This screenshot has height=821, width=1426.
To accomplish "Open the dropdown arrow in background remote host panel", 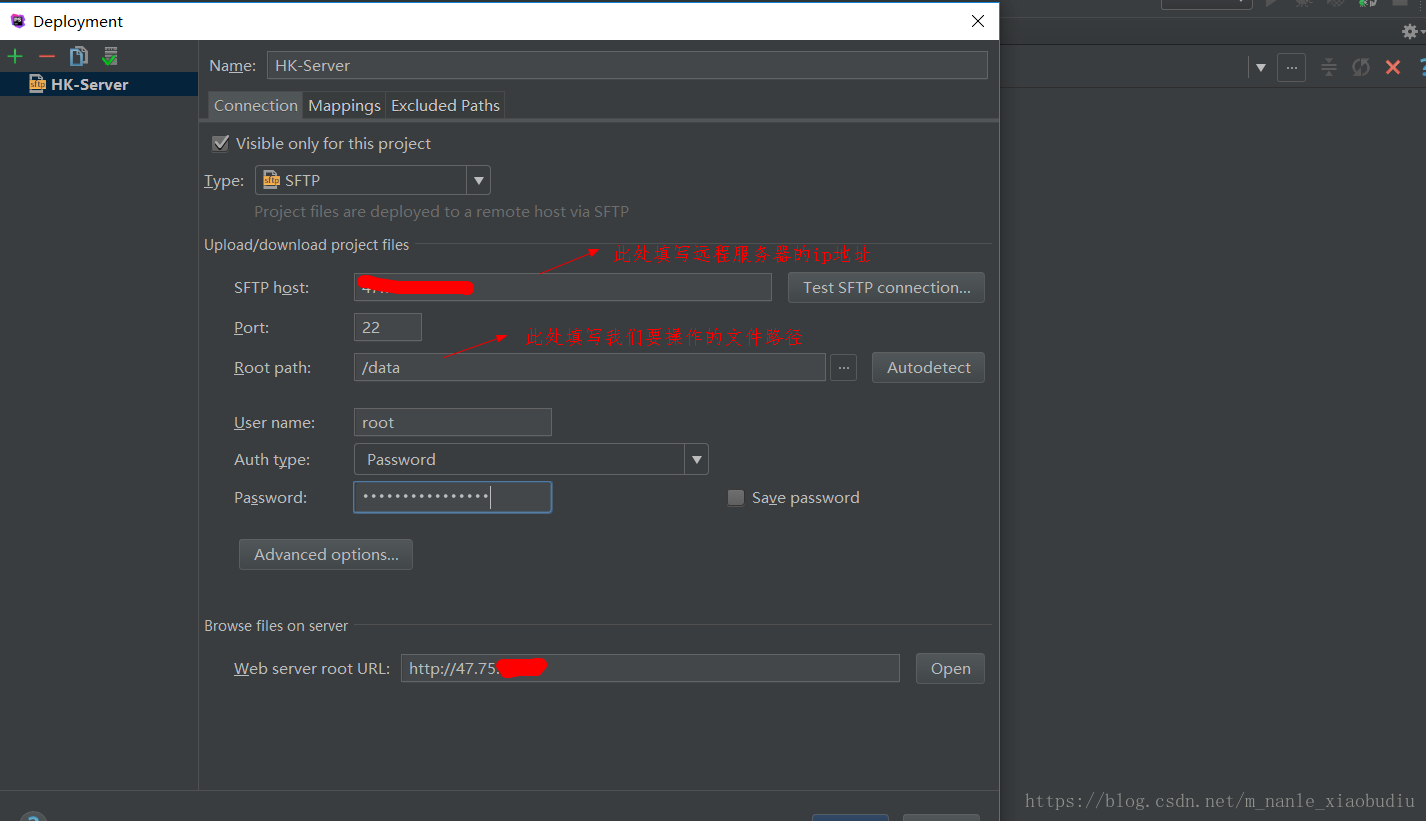I will [x=1261, y=68].
